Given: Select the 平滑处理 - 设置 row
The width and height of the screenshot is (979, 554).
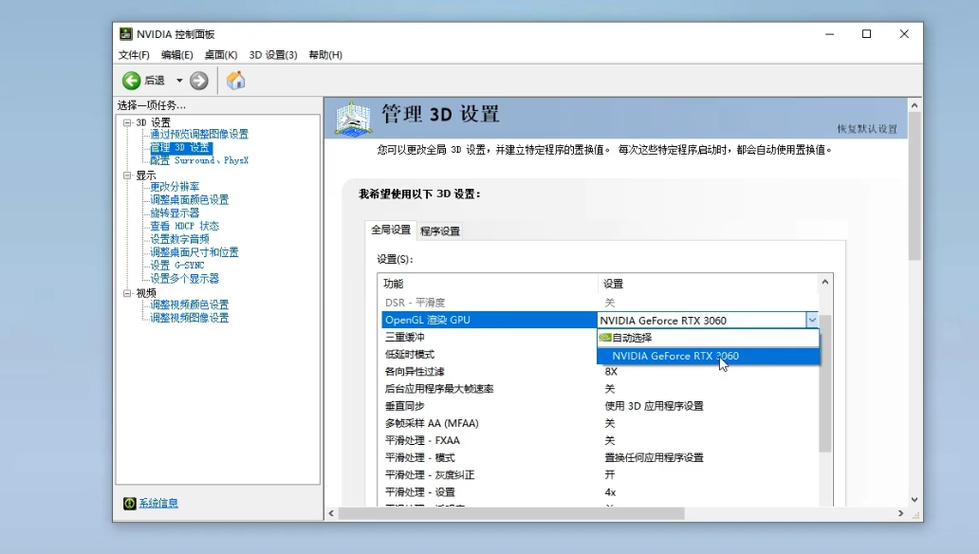Looking at the screenshot, I should pos(601,492).
